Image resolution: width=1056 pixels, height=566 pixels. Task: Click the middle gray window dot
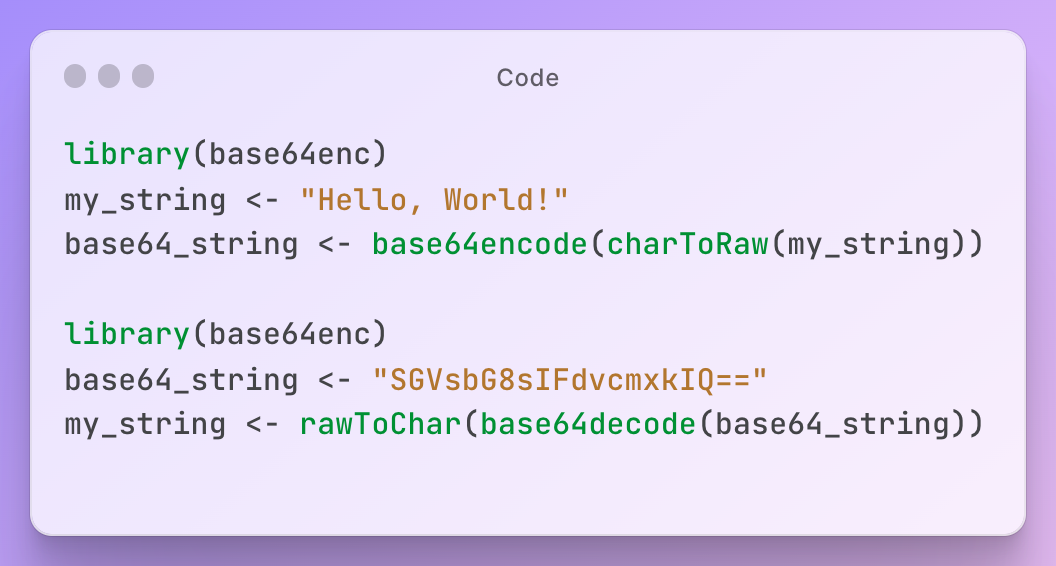tap(109, 76)
